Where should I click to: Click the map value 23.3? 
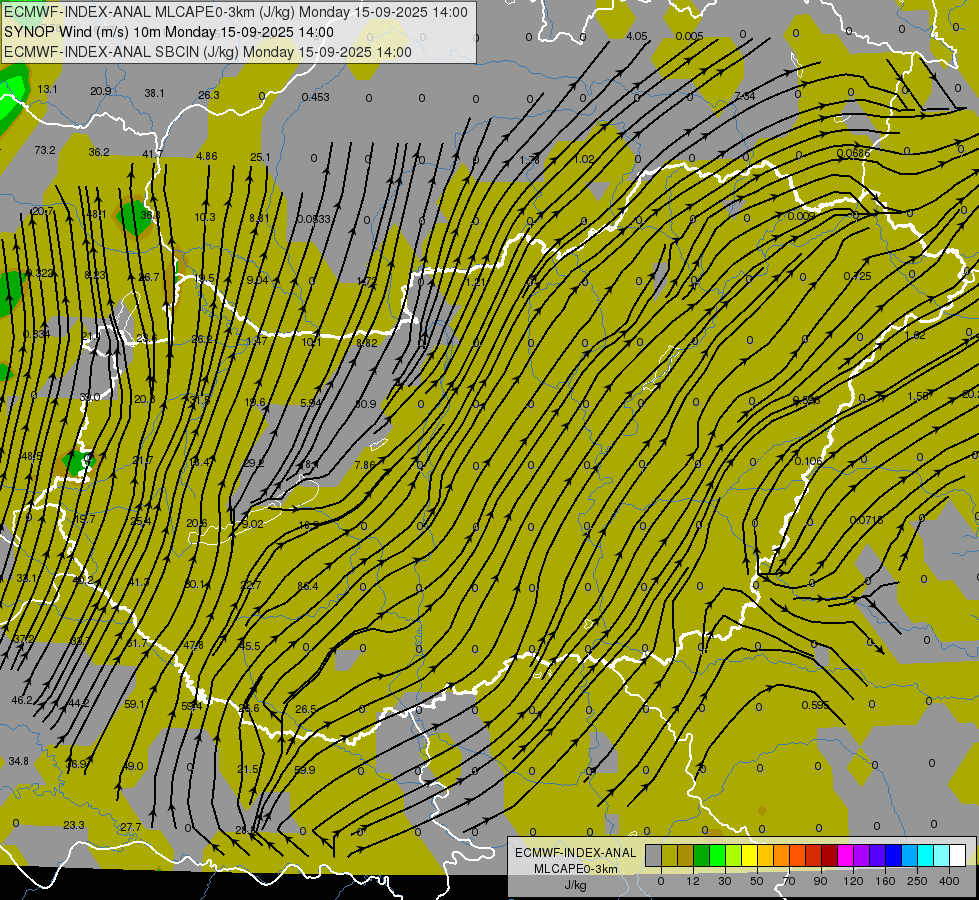pyautogui.click(x=74, y=825)
